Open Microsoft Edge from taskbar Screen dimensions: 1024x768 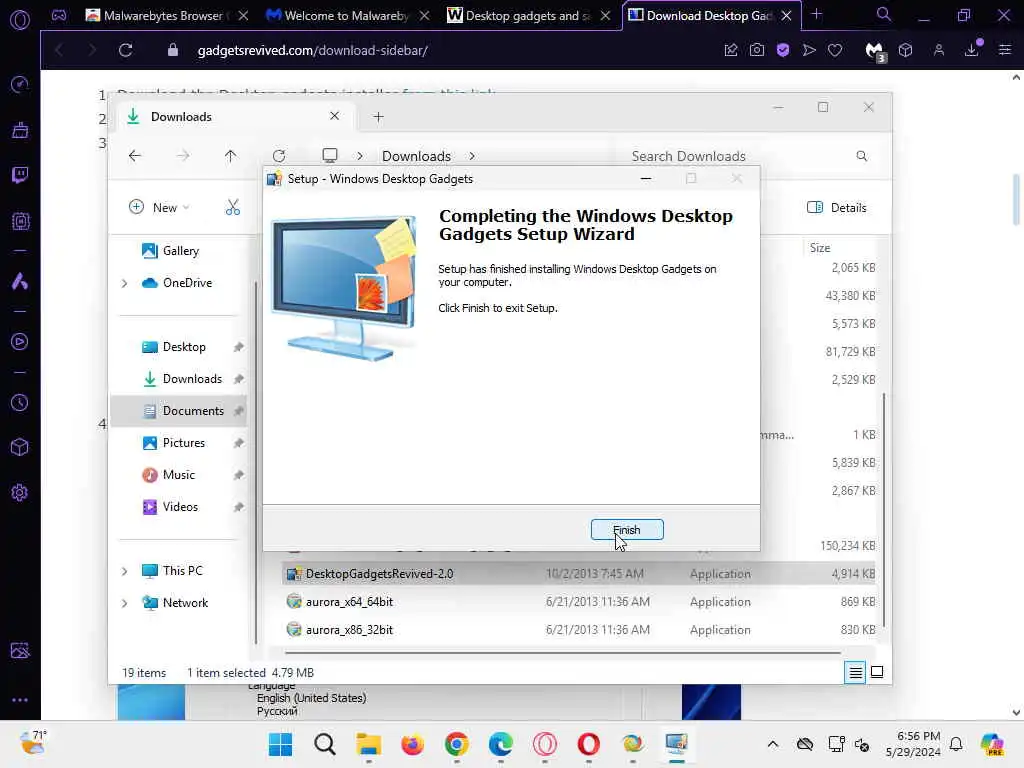click(500, 744)
